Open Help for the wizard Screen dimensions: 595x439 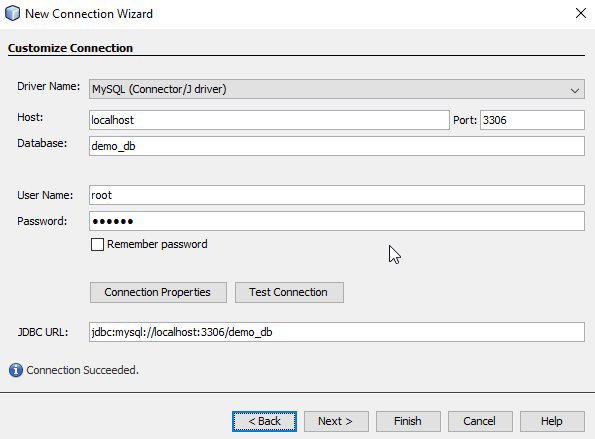click(552, 421)
